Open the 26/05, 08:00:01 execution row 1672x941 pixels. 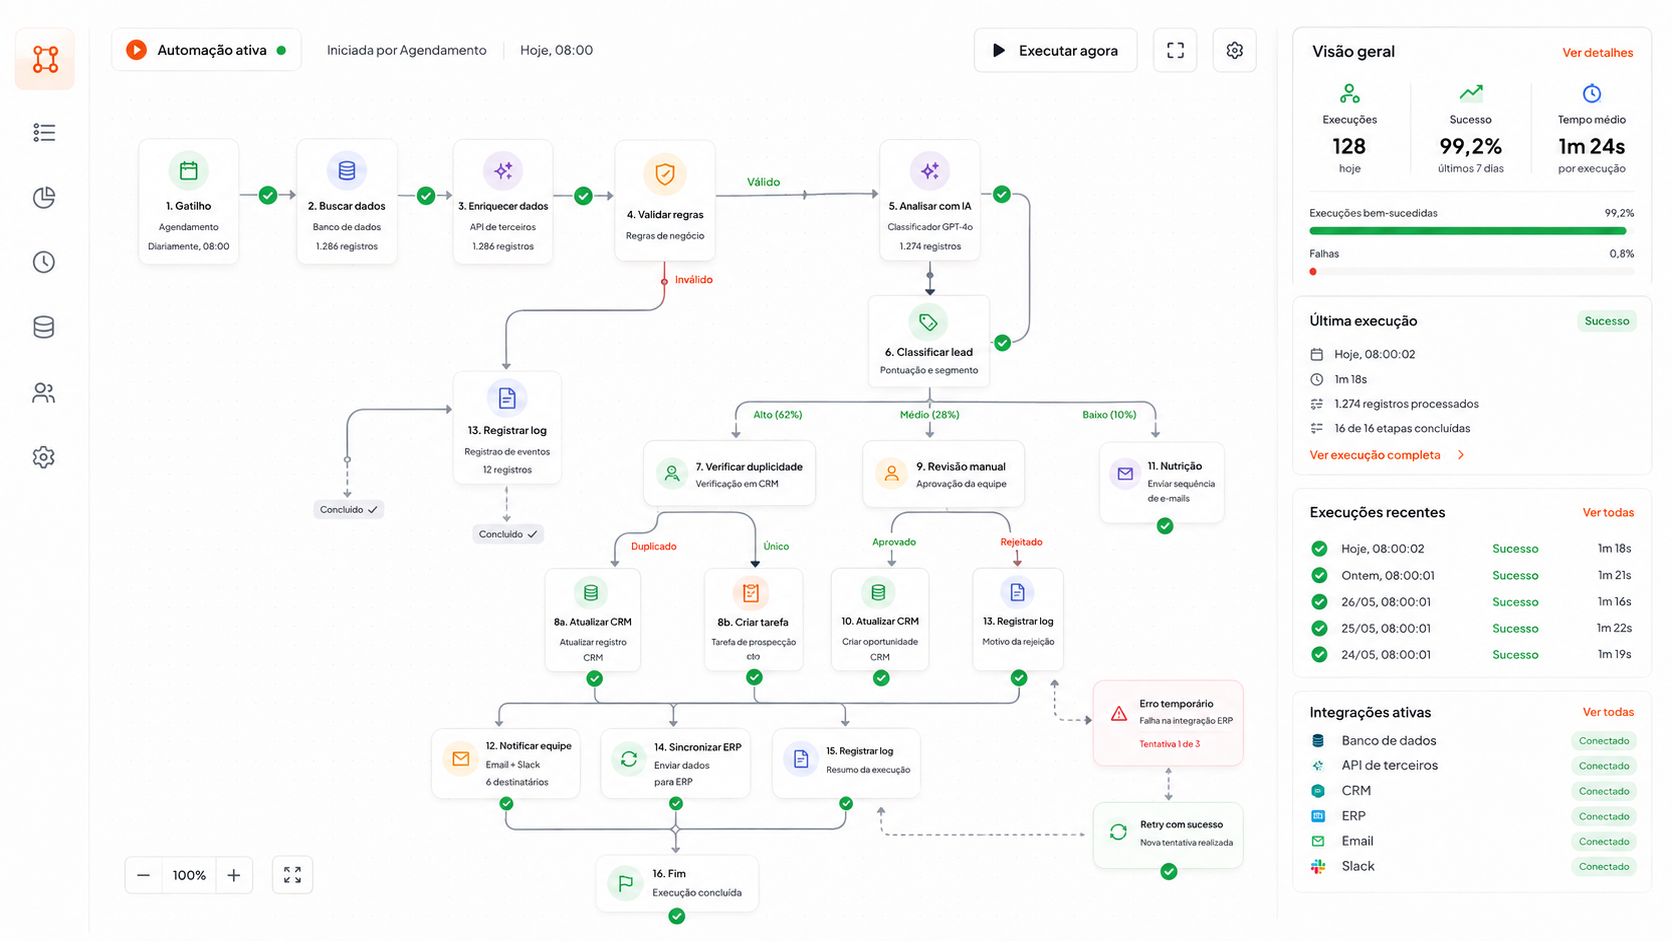click(x=1471, y=602)
